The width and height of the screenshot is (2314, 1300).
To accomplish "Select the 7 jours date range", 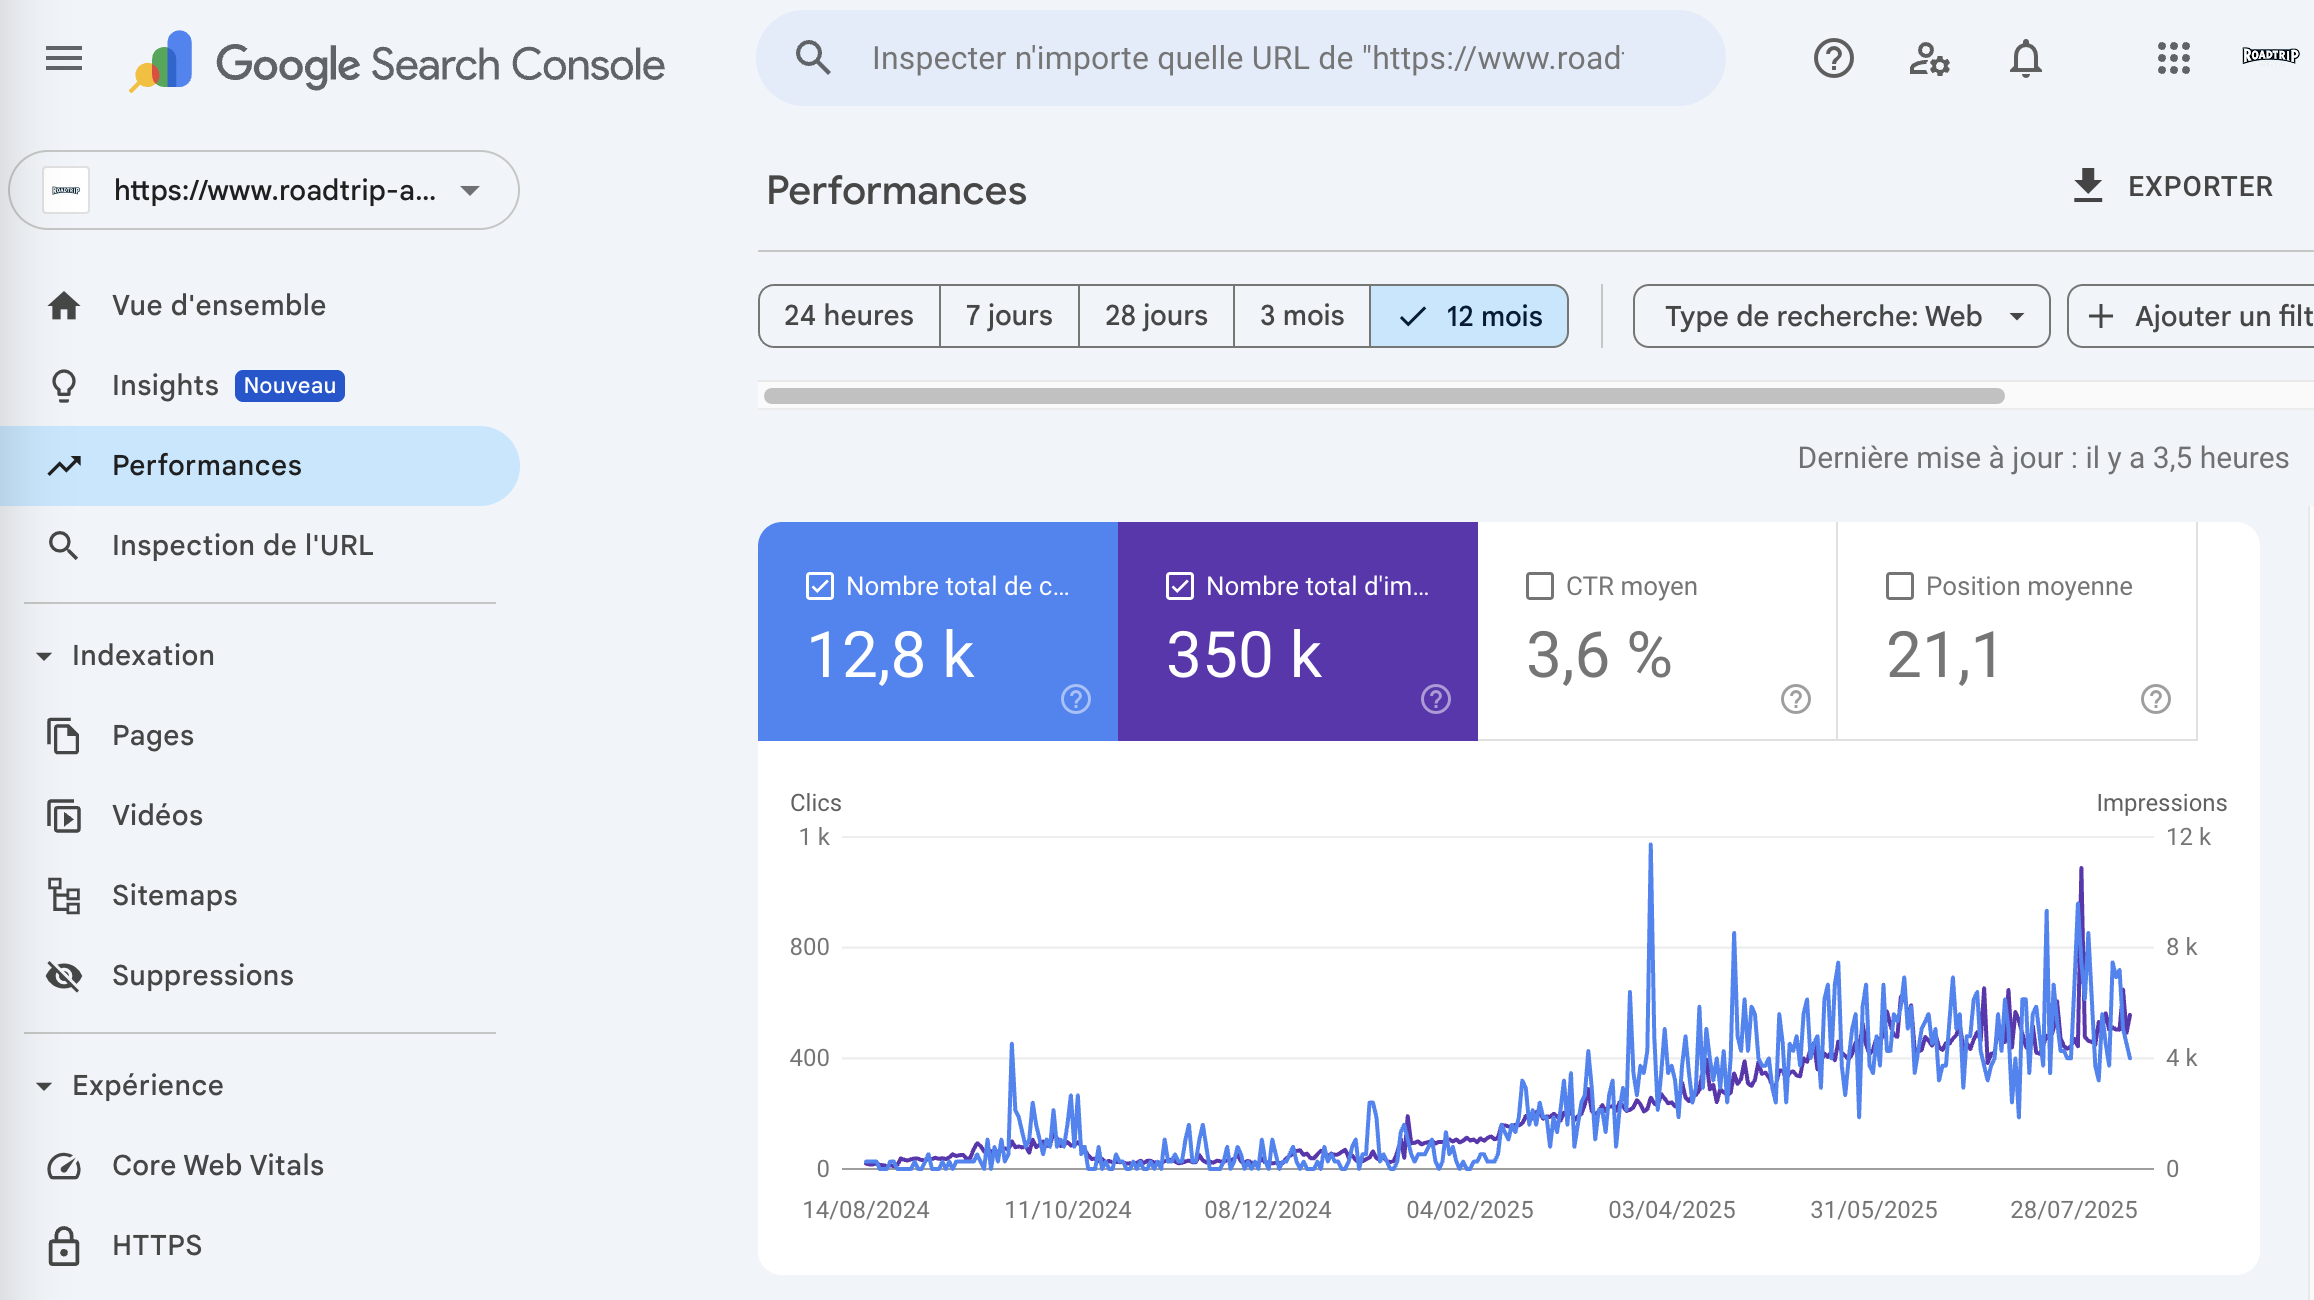I will click(x=1009, y=316).
